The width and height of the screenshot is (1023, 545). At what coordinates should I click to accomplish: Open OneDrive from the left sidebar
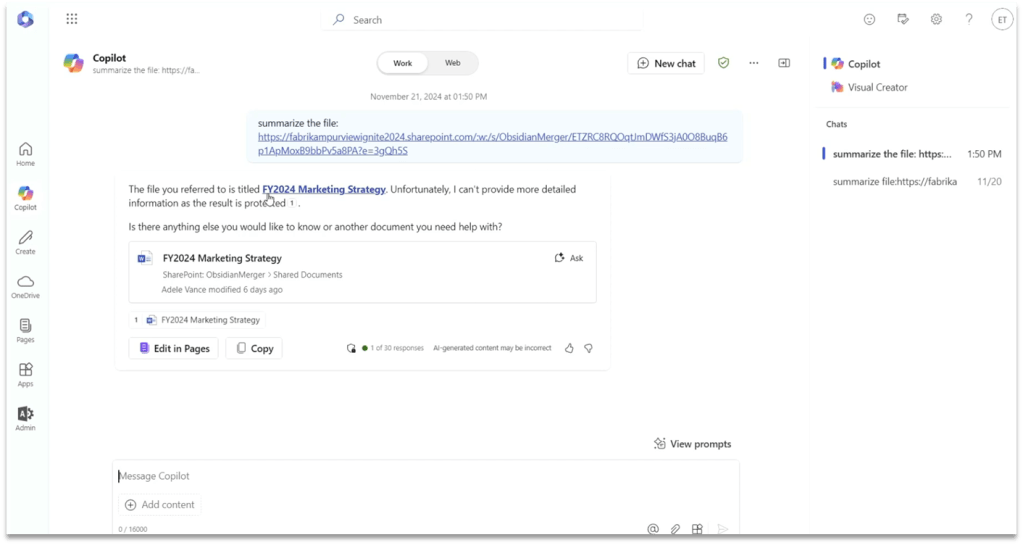pyautogui.click(x=25, y=287)
